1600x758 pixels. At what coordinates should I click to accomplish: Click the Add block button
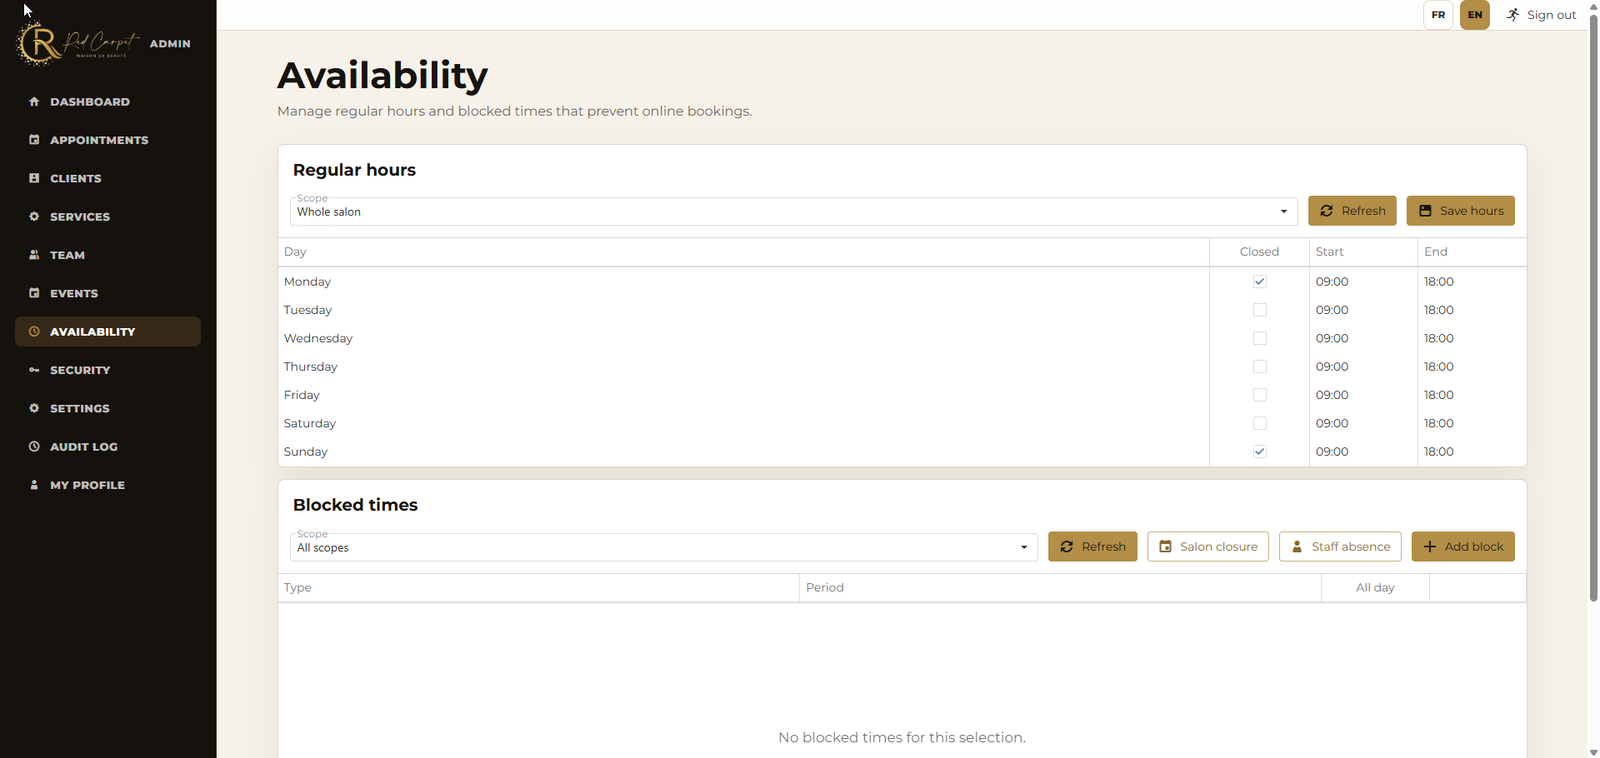point(1463,547)
